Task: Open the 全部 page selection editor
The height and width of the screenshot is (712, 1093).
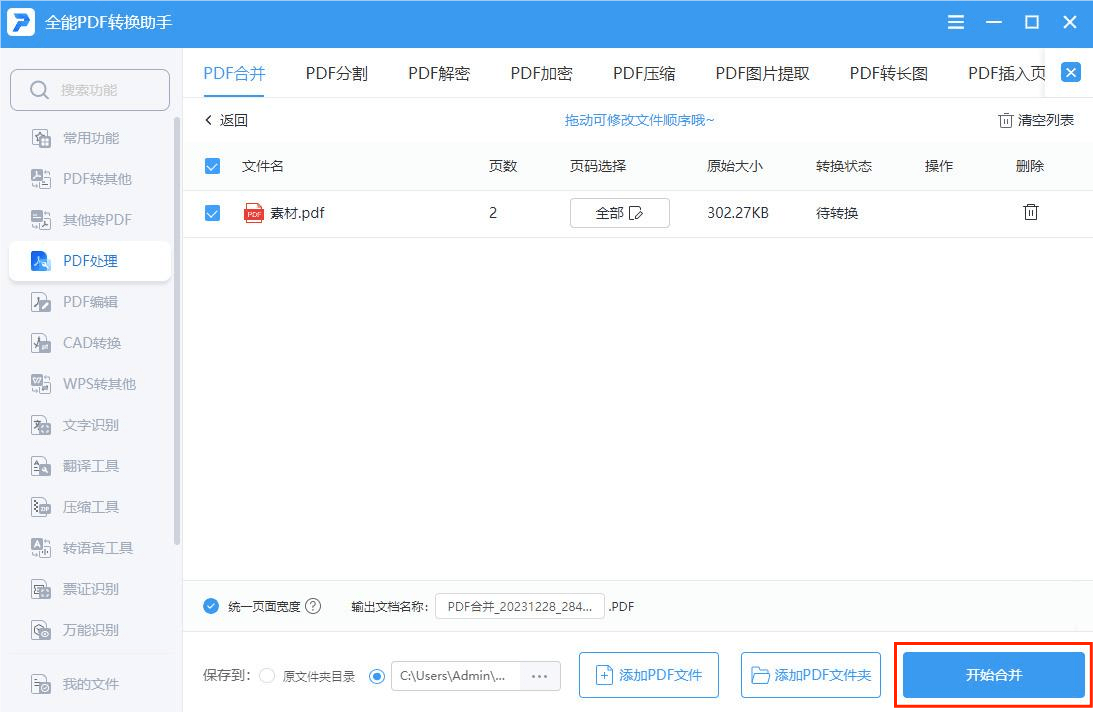Action: coord(620,212)
